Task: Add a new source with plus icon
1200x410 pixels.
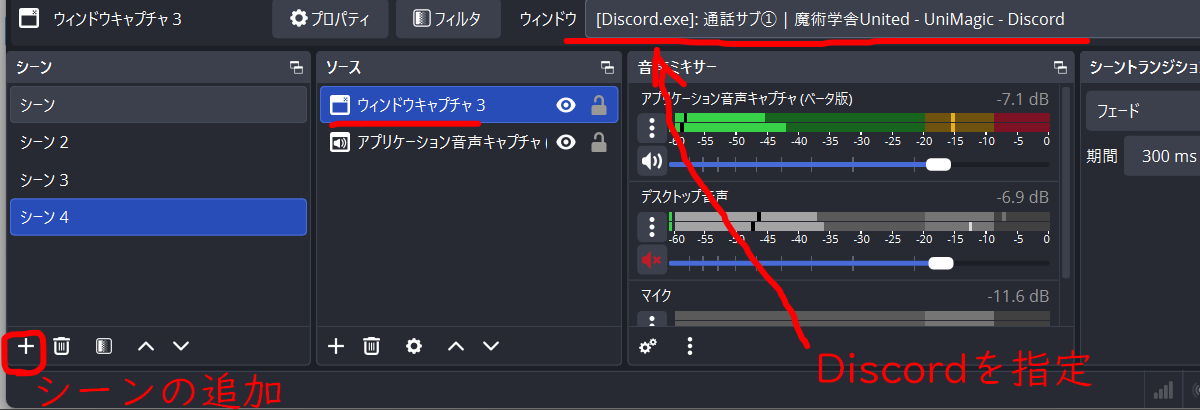Action: (336, 346)
